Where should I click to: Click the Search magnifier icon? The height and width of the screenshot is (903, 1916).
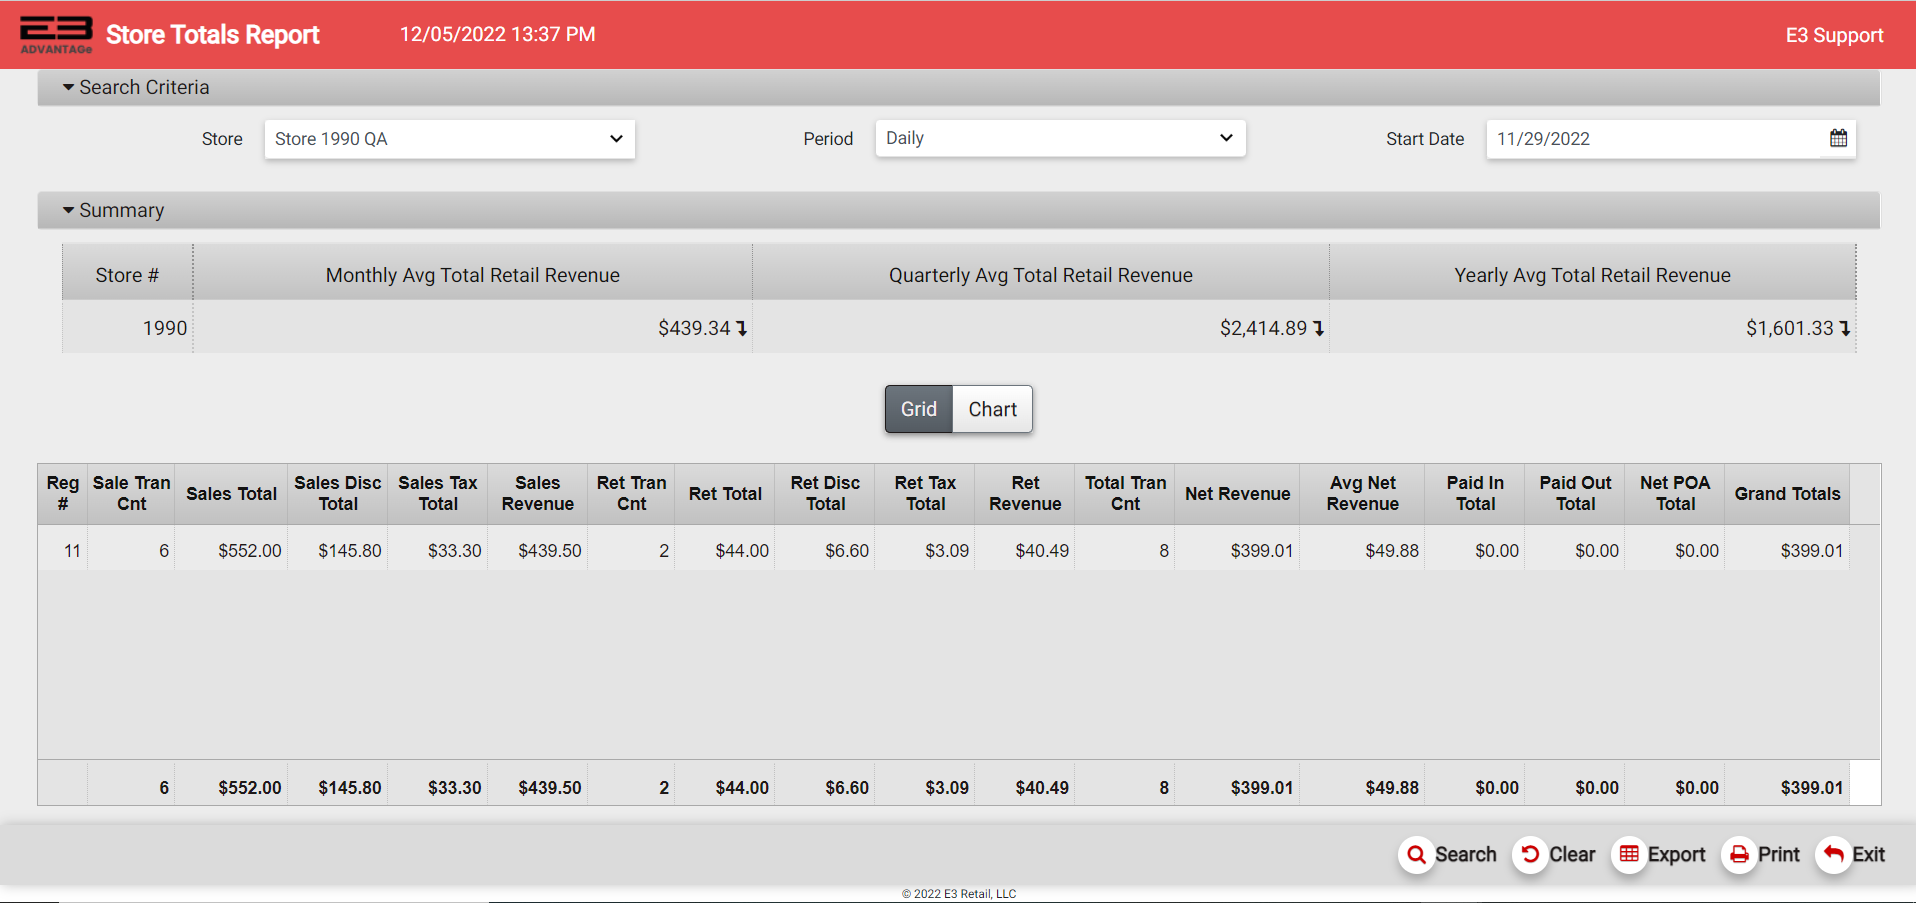(x=1416, y=855)
